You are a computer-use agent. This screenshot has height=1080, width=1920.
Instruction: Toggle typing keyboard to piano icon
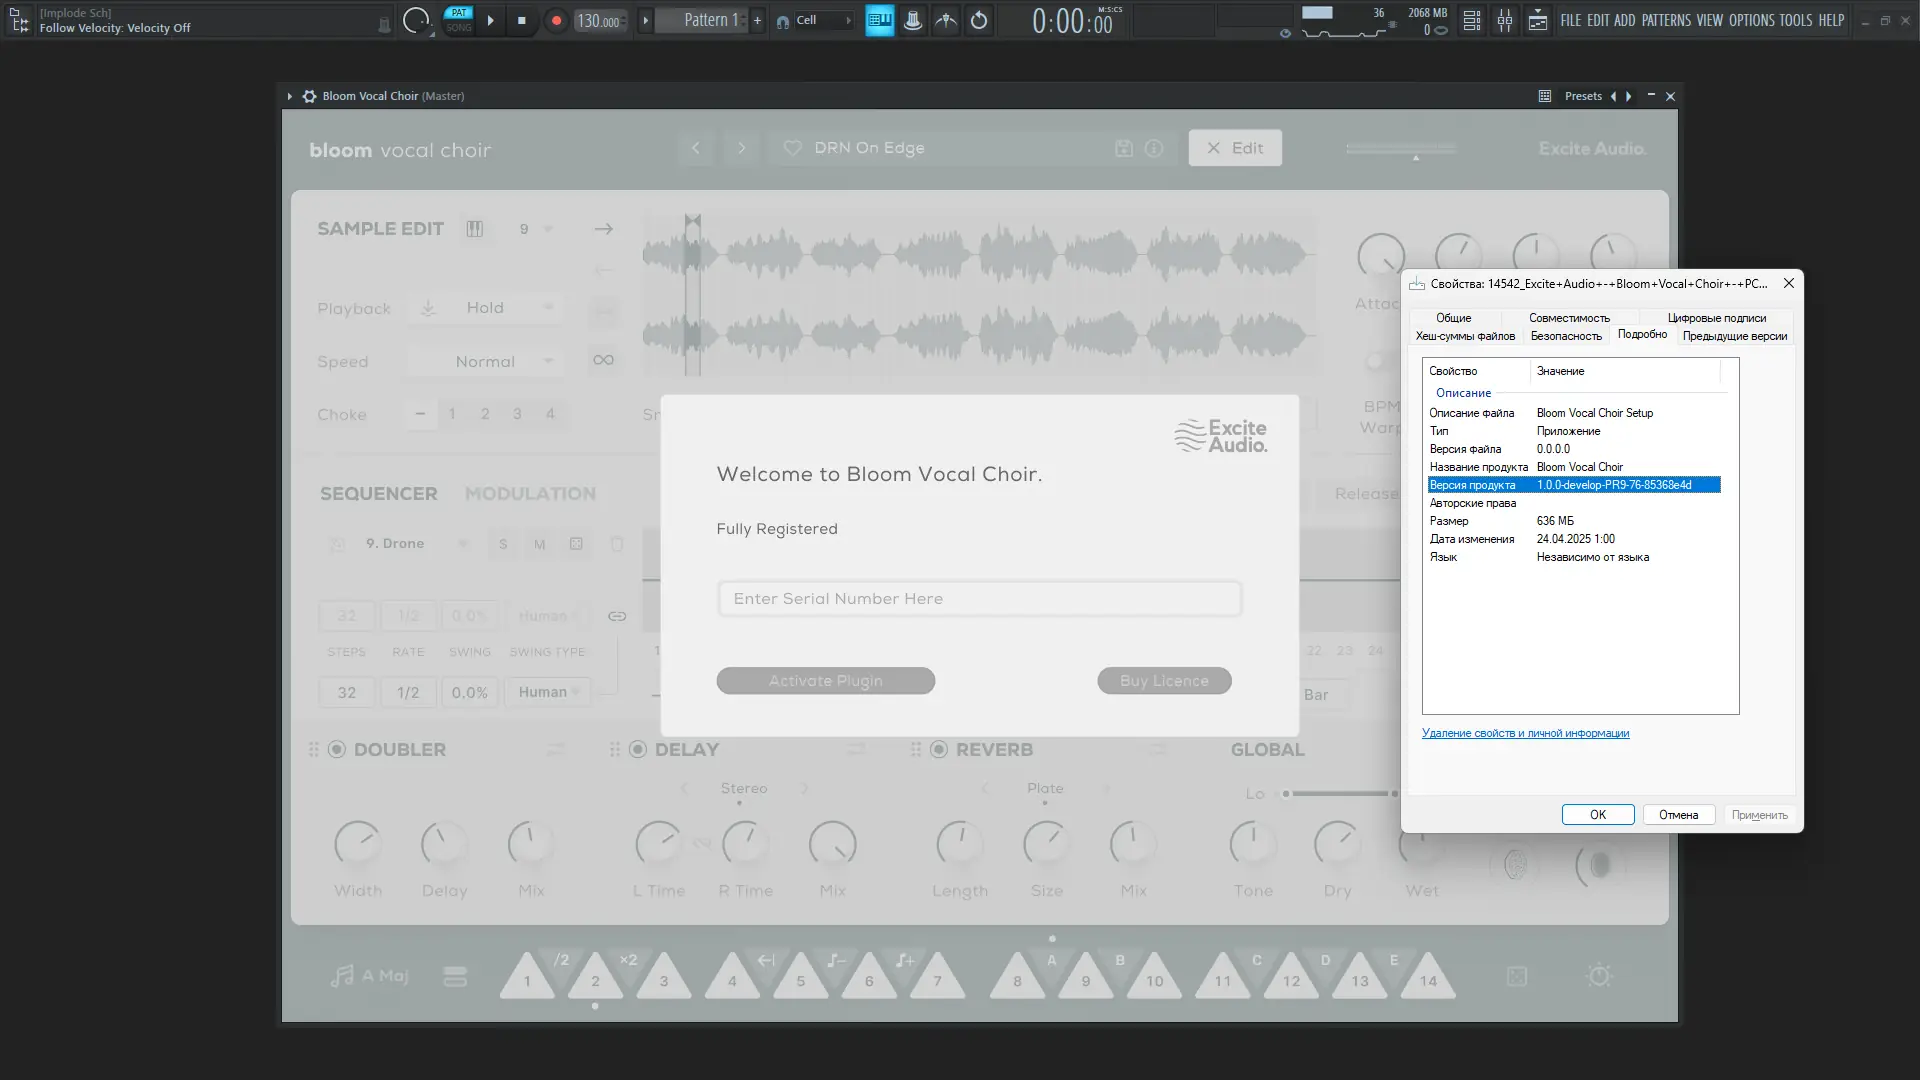pyautogui.click(x=879, y=20)
